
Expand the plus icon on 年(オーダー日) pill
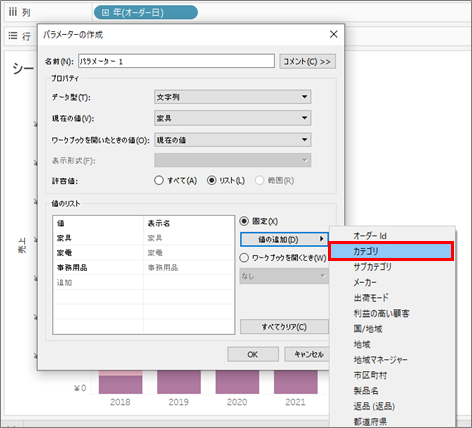pyautogui.click(x=105, y=13)
